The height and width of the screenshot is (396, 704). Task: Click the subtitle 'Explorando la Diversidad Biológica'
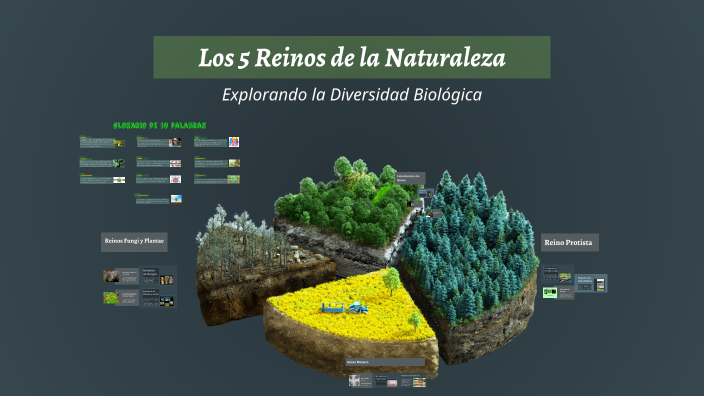(x=352, y=95)
